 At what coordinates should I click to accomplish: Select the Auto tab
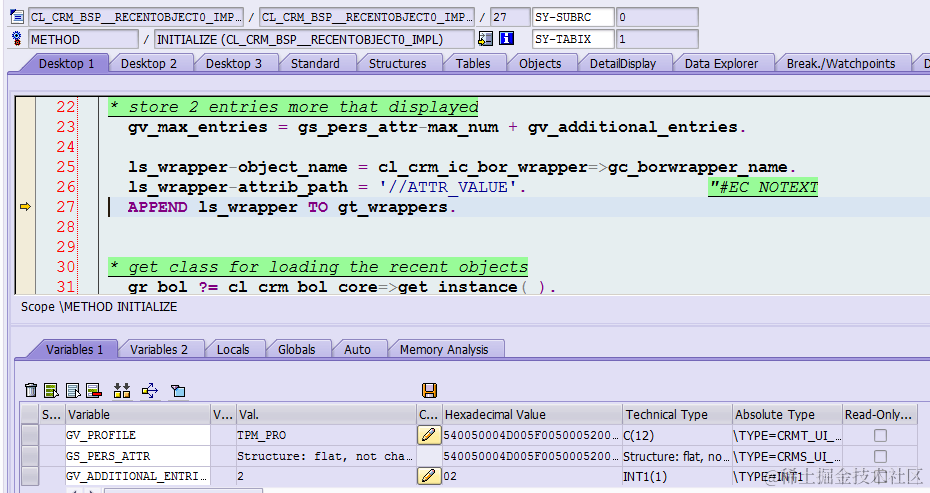(357, 349)
